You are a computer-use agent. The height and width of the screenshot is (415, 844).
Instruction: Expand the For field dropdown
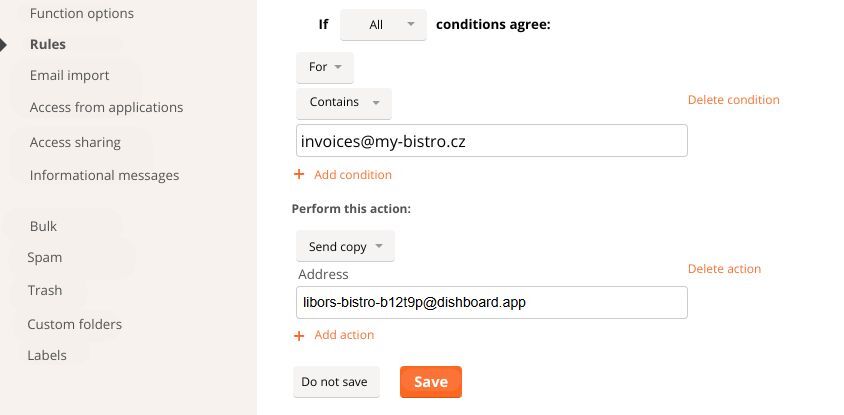(x=325, y=67)
